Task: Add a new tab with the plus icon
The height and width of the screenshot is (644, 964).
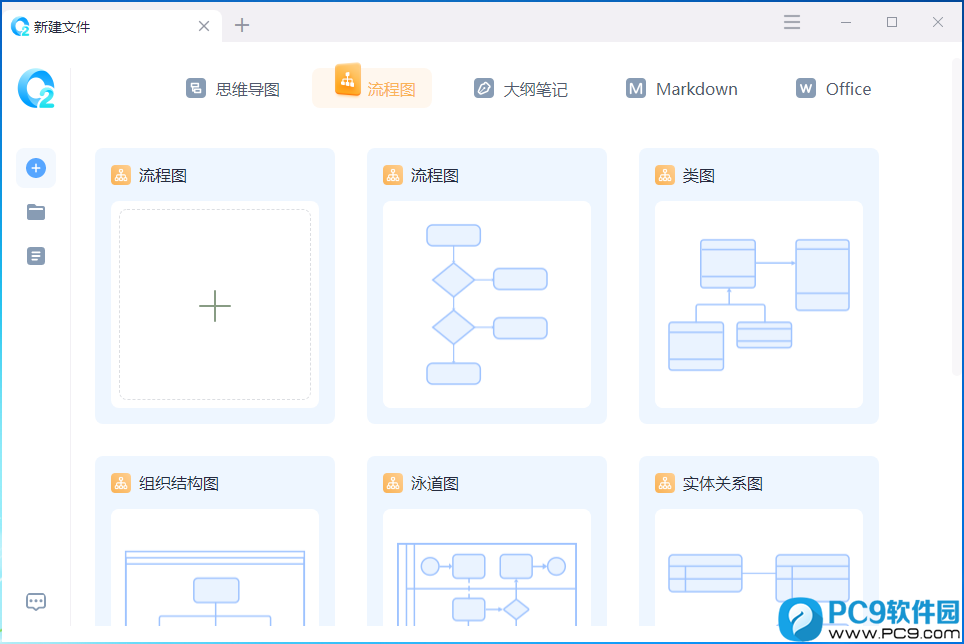Action: (242, 25)
